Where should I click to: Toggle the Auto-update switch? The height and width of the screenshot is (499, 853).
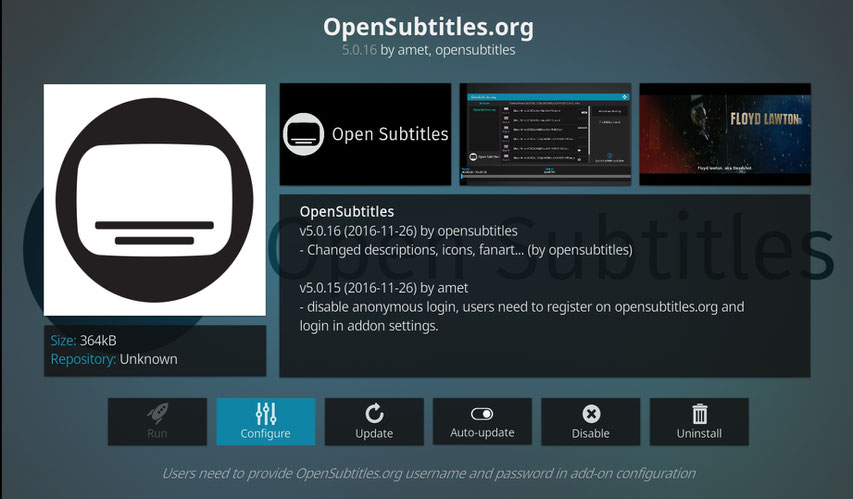(482, 422)
